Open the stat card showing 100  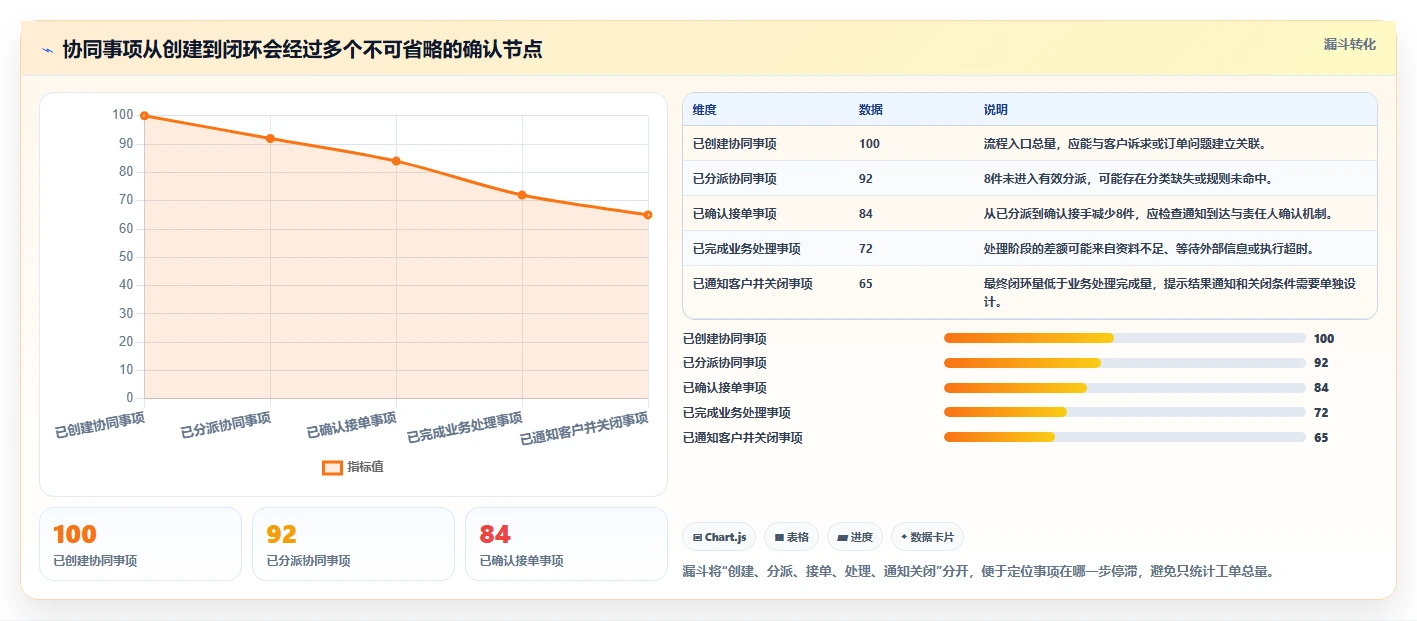coord(140,544)
